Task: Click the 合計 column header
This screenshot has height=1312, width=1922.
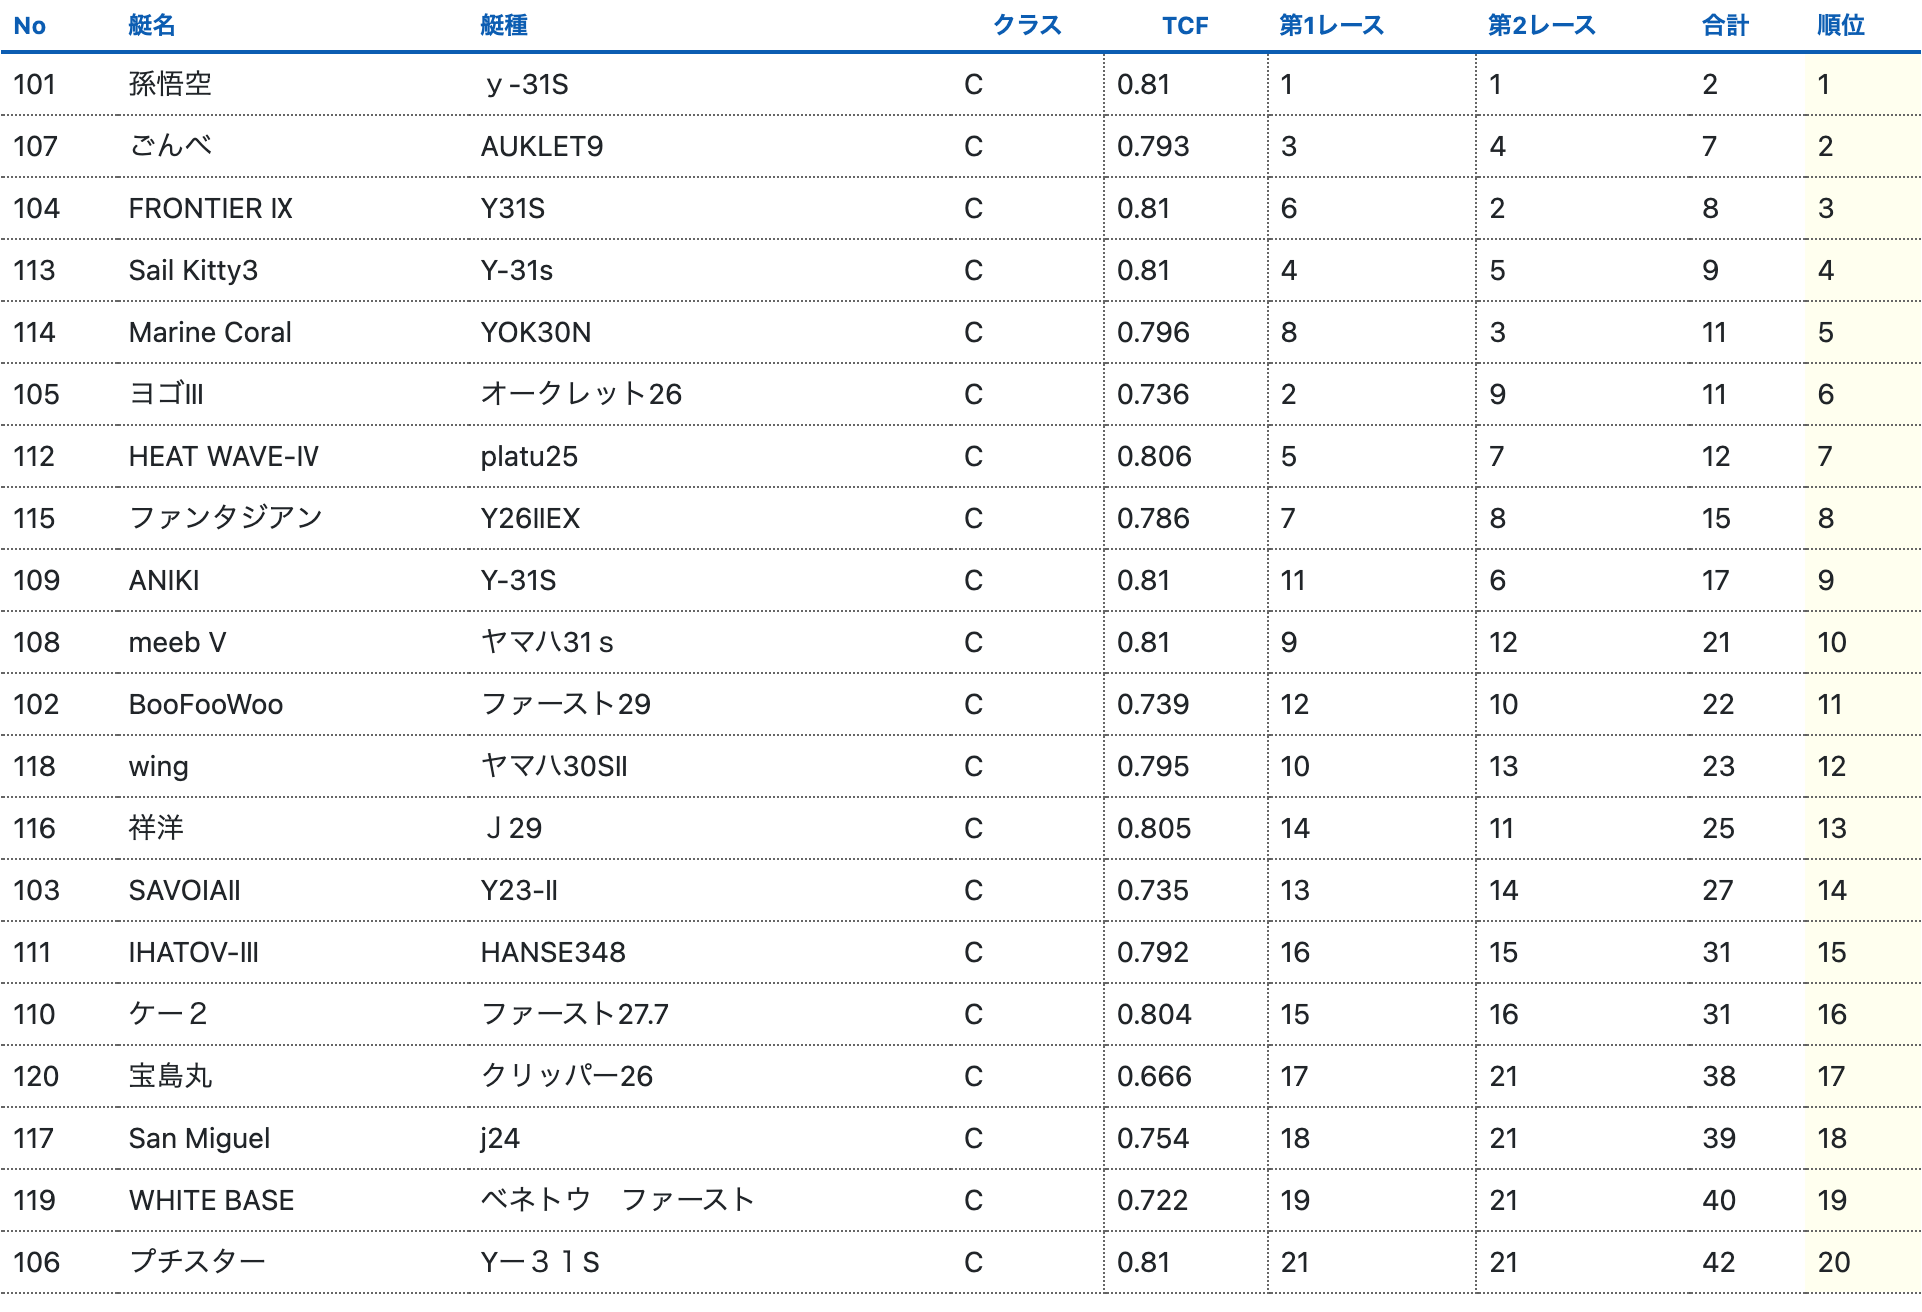Action: pyautogui.click(x=1726, y=26)
